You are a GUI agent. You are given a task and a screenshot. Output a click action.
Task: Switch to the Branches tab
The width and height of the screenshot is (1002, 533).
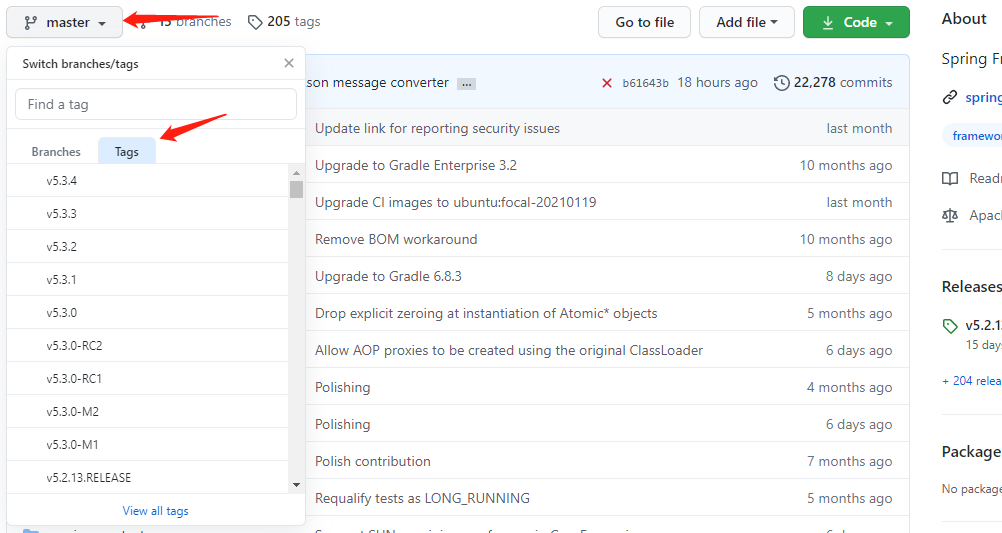point(56,152)
